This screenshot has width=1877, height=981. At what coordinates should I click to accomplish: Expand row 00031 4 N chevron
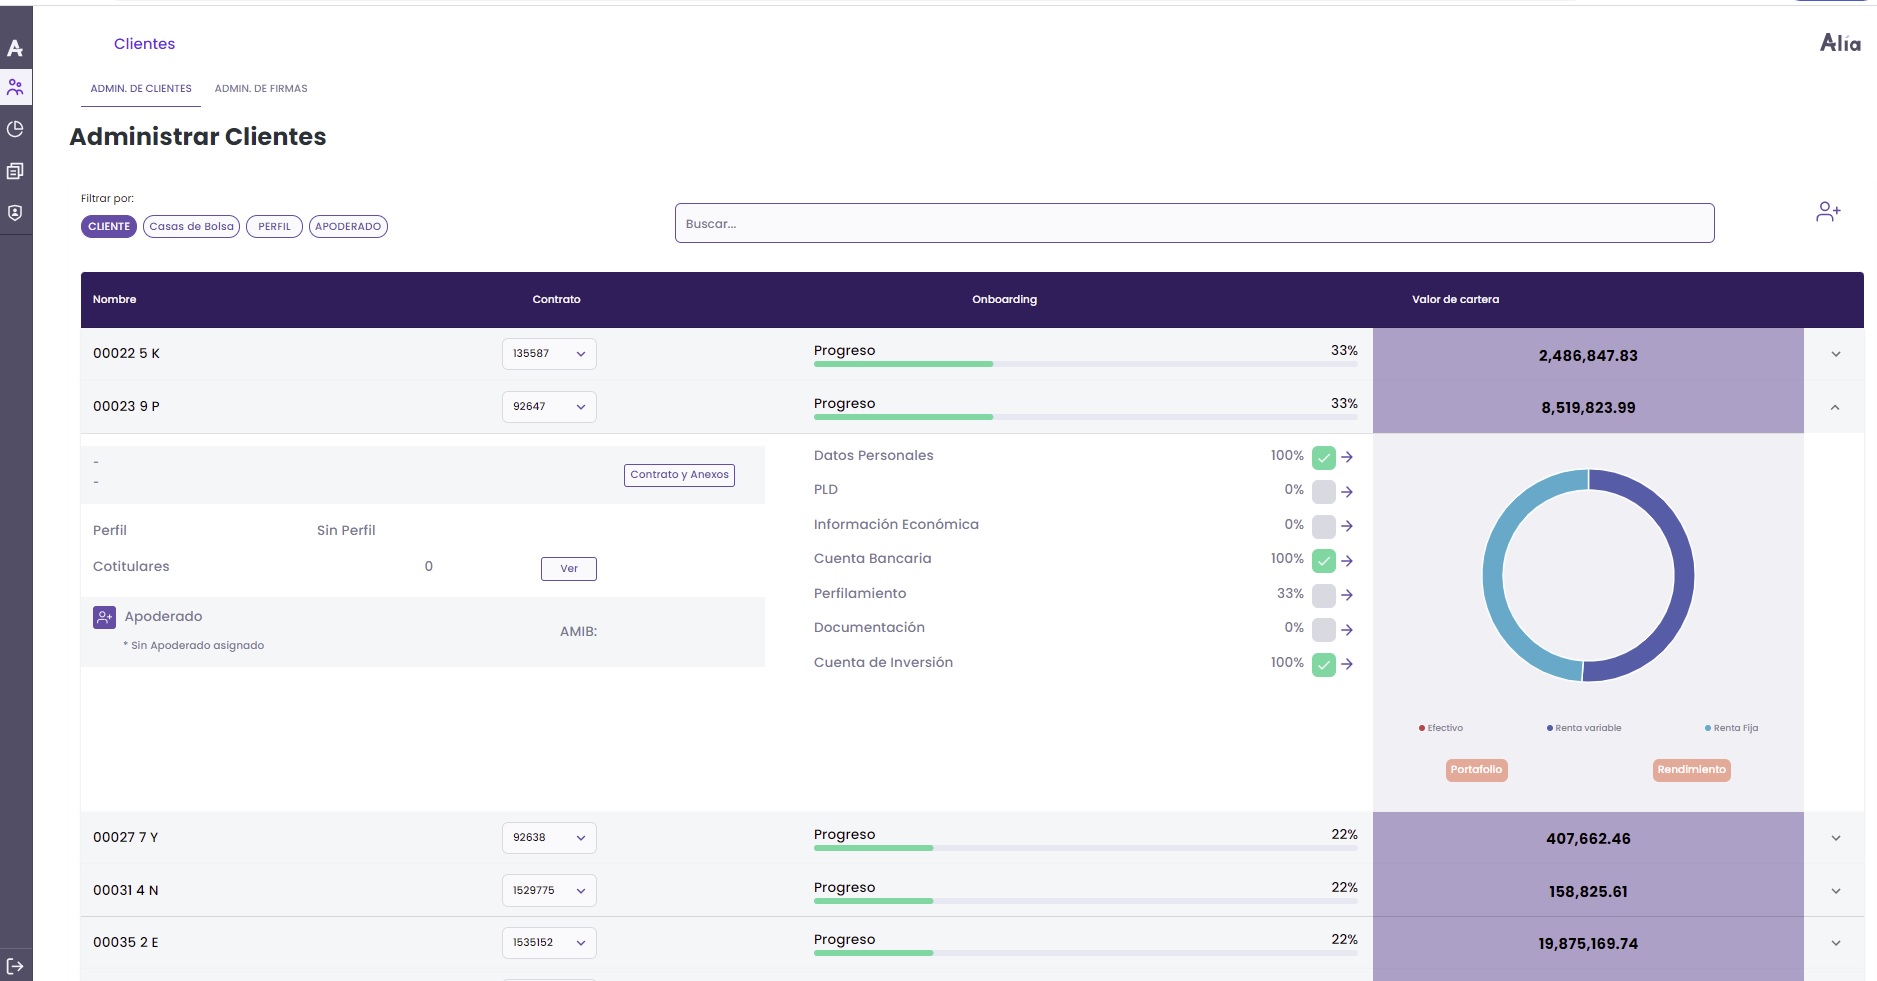[x=1836, y=892]
